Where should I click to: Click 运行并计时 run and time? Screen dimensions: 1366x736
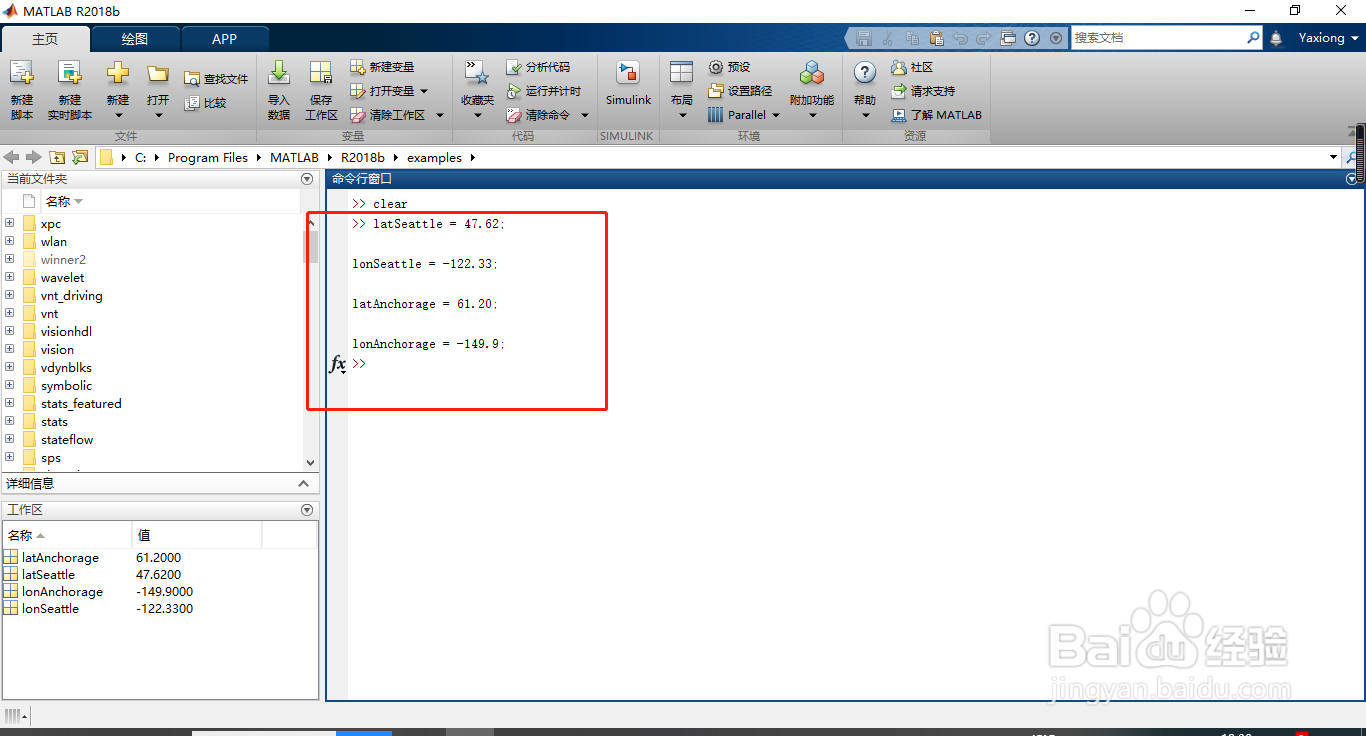click(x=544, y=91)
